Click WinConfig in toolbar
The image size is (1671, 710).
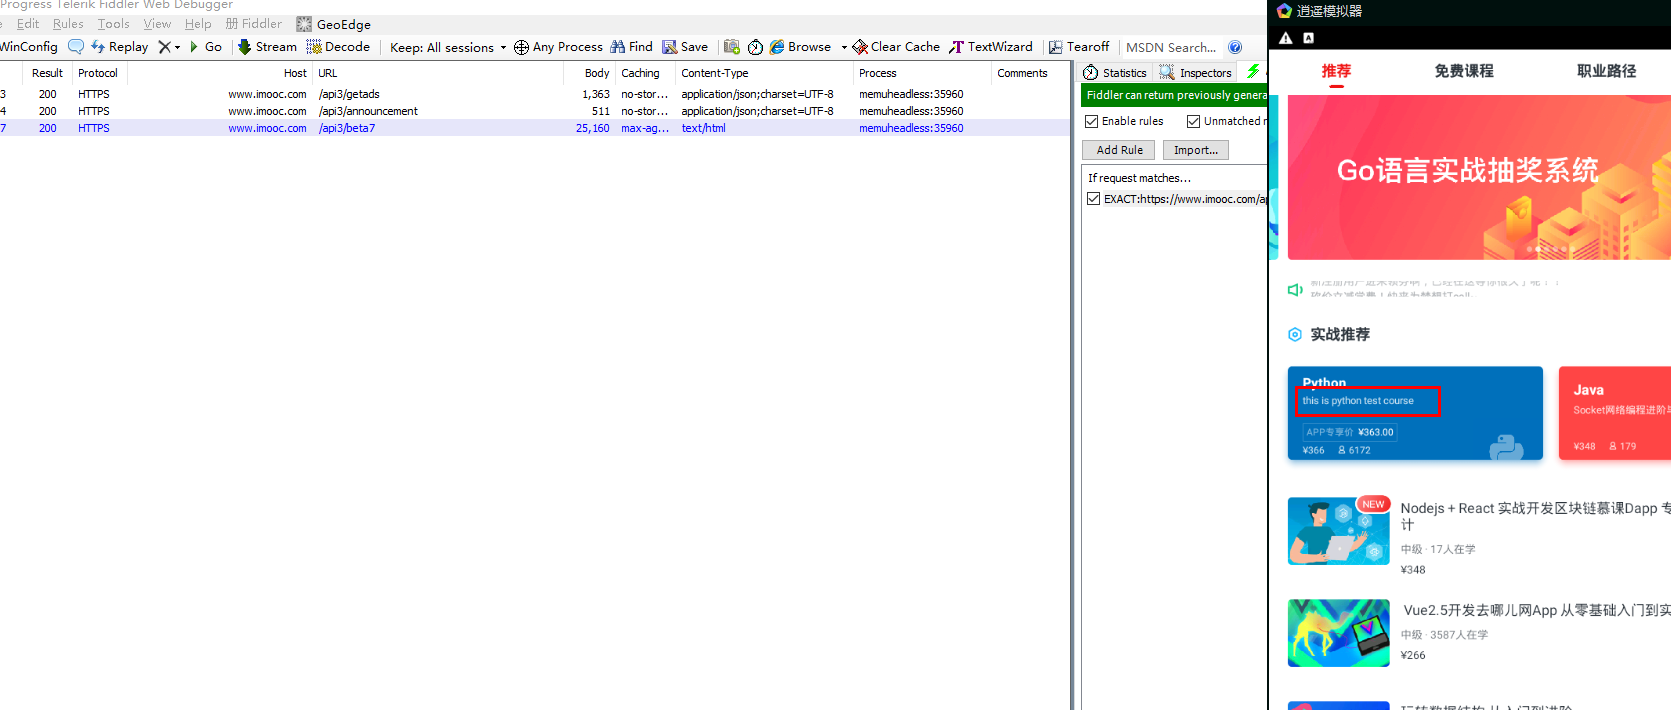[29, 47]
